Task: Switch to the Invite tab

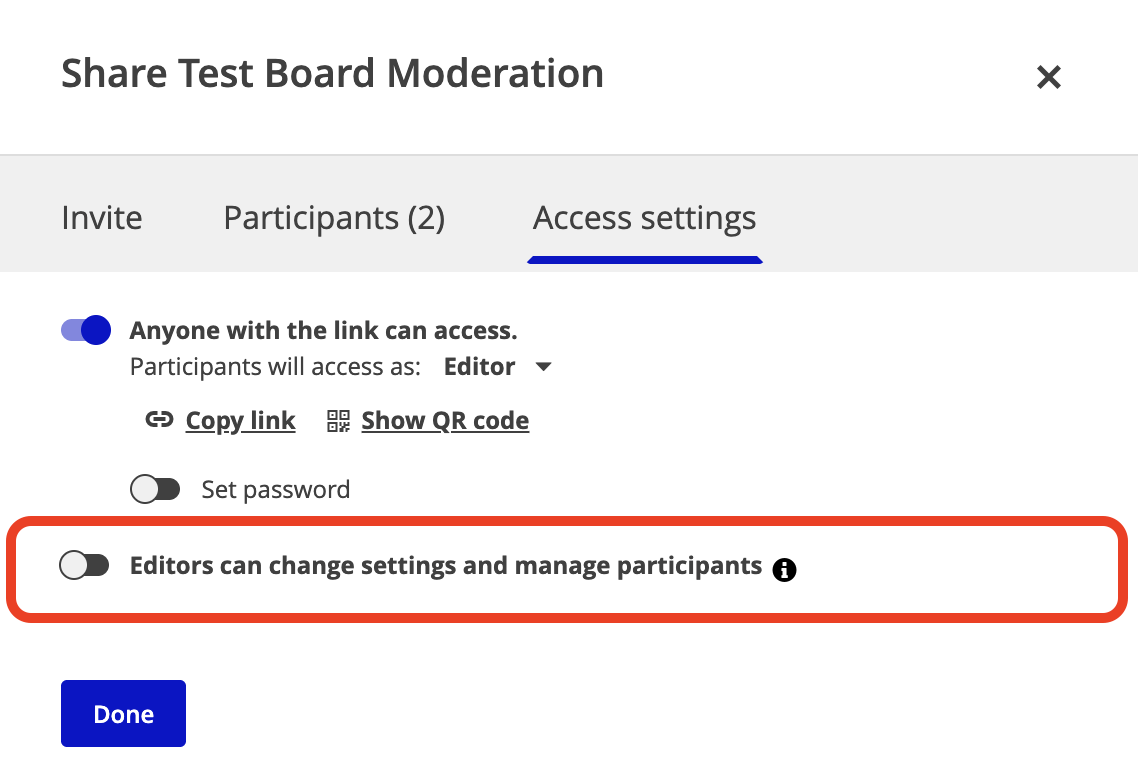Action: [102, 218]
